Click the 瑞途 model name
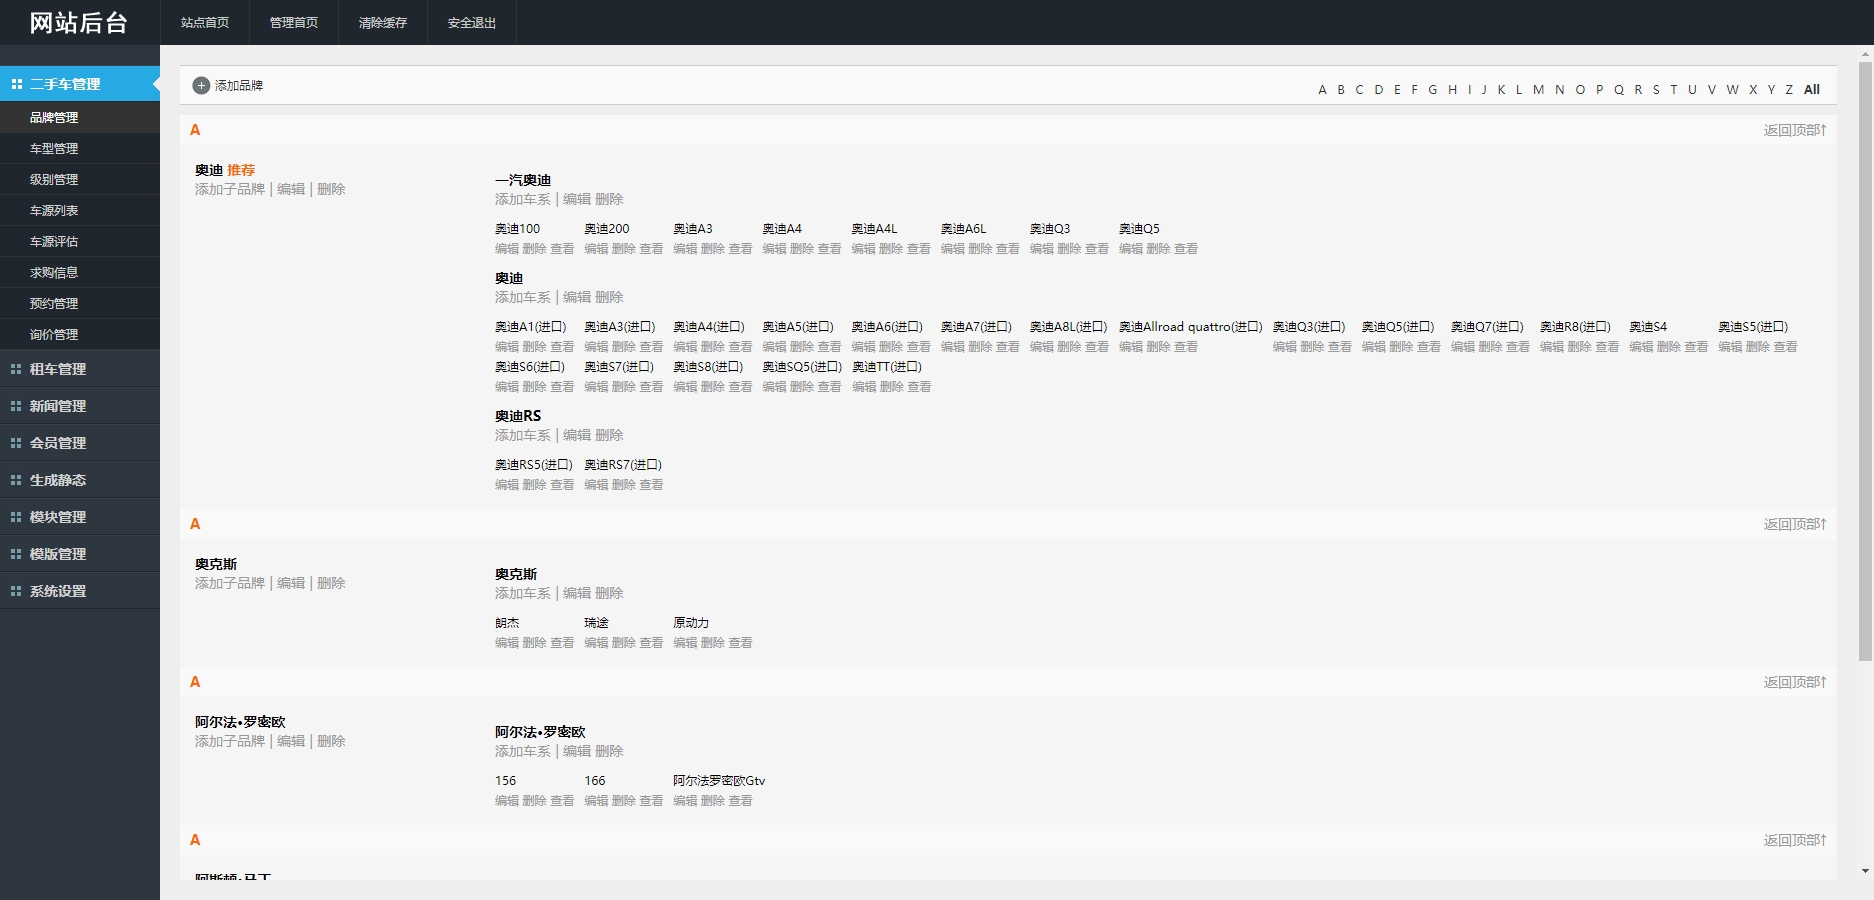The width and height of the screenshot is (1874, 900). click(596, 623)
